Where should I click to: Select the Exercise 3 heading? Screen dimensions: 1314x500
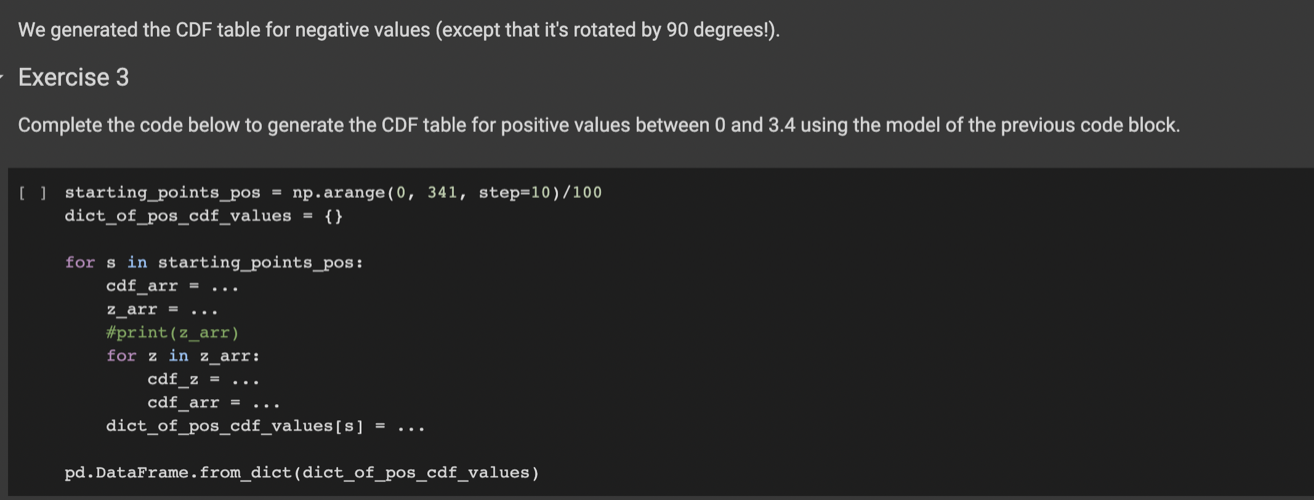click(x=73, y=78)
